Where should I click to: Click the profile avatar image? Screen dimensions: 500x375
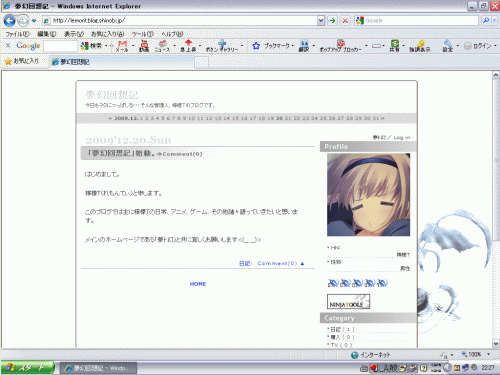pos(368,195)
